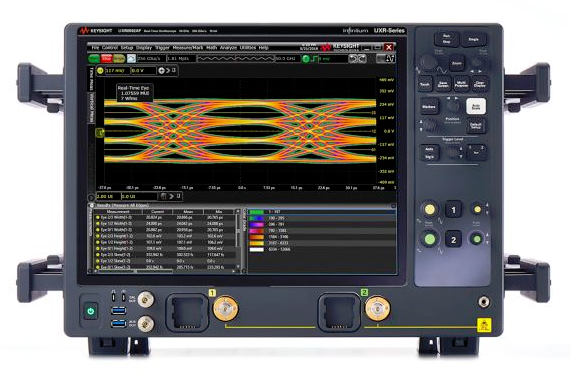Click the green power button
The height and width of the screenshot is (372, 570).
point(91,311)
